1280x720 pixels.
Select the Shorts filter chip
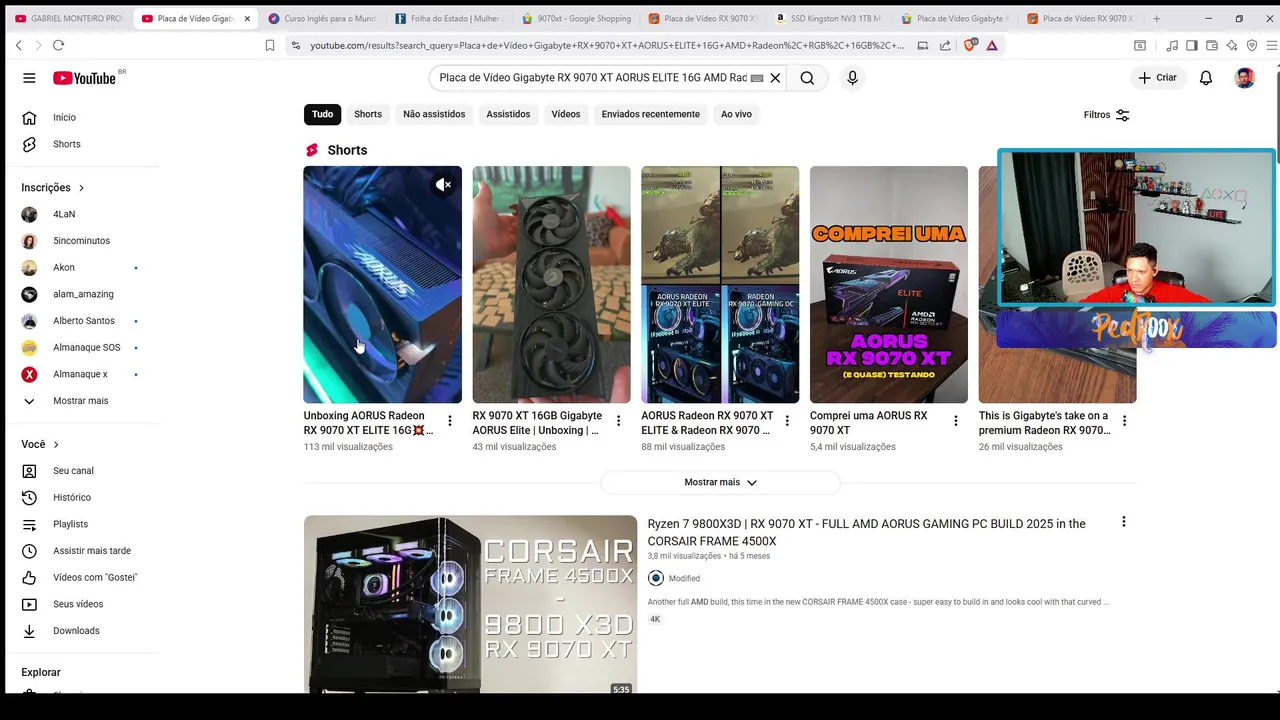368,114
